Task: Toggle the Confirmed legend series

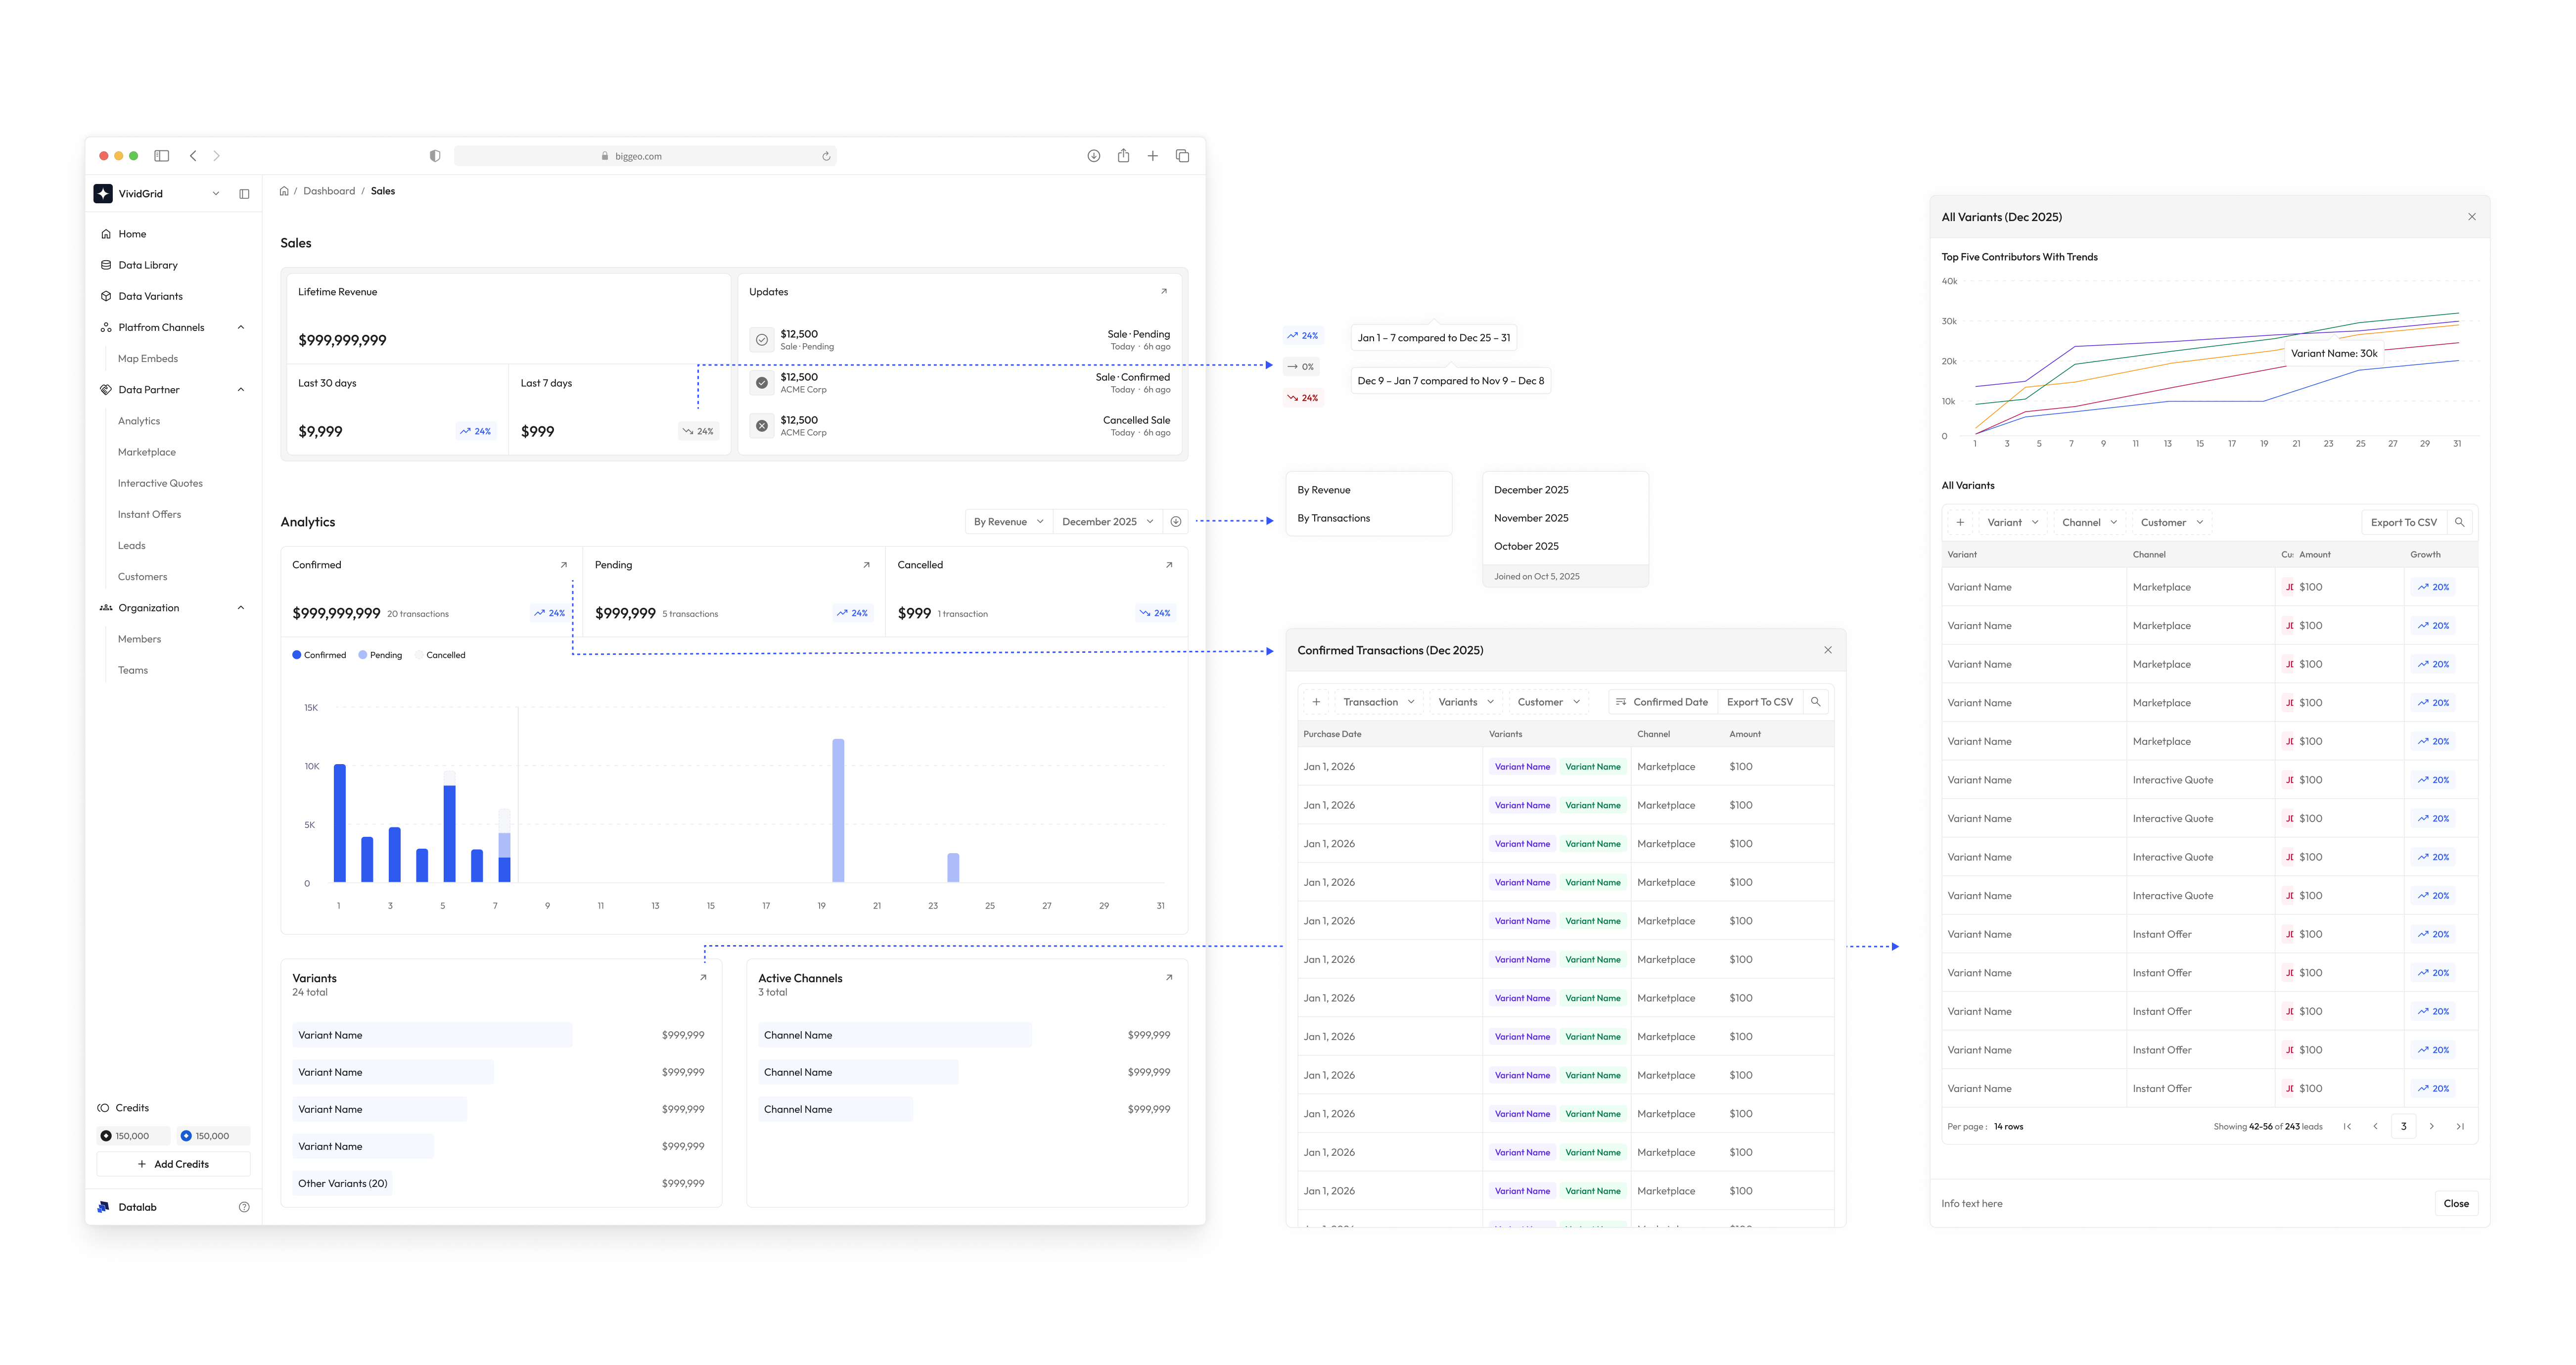Action: tap(319, 655)
